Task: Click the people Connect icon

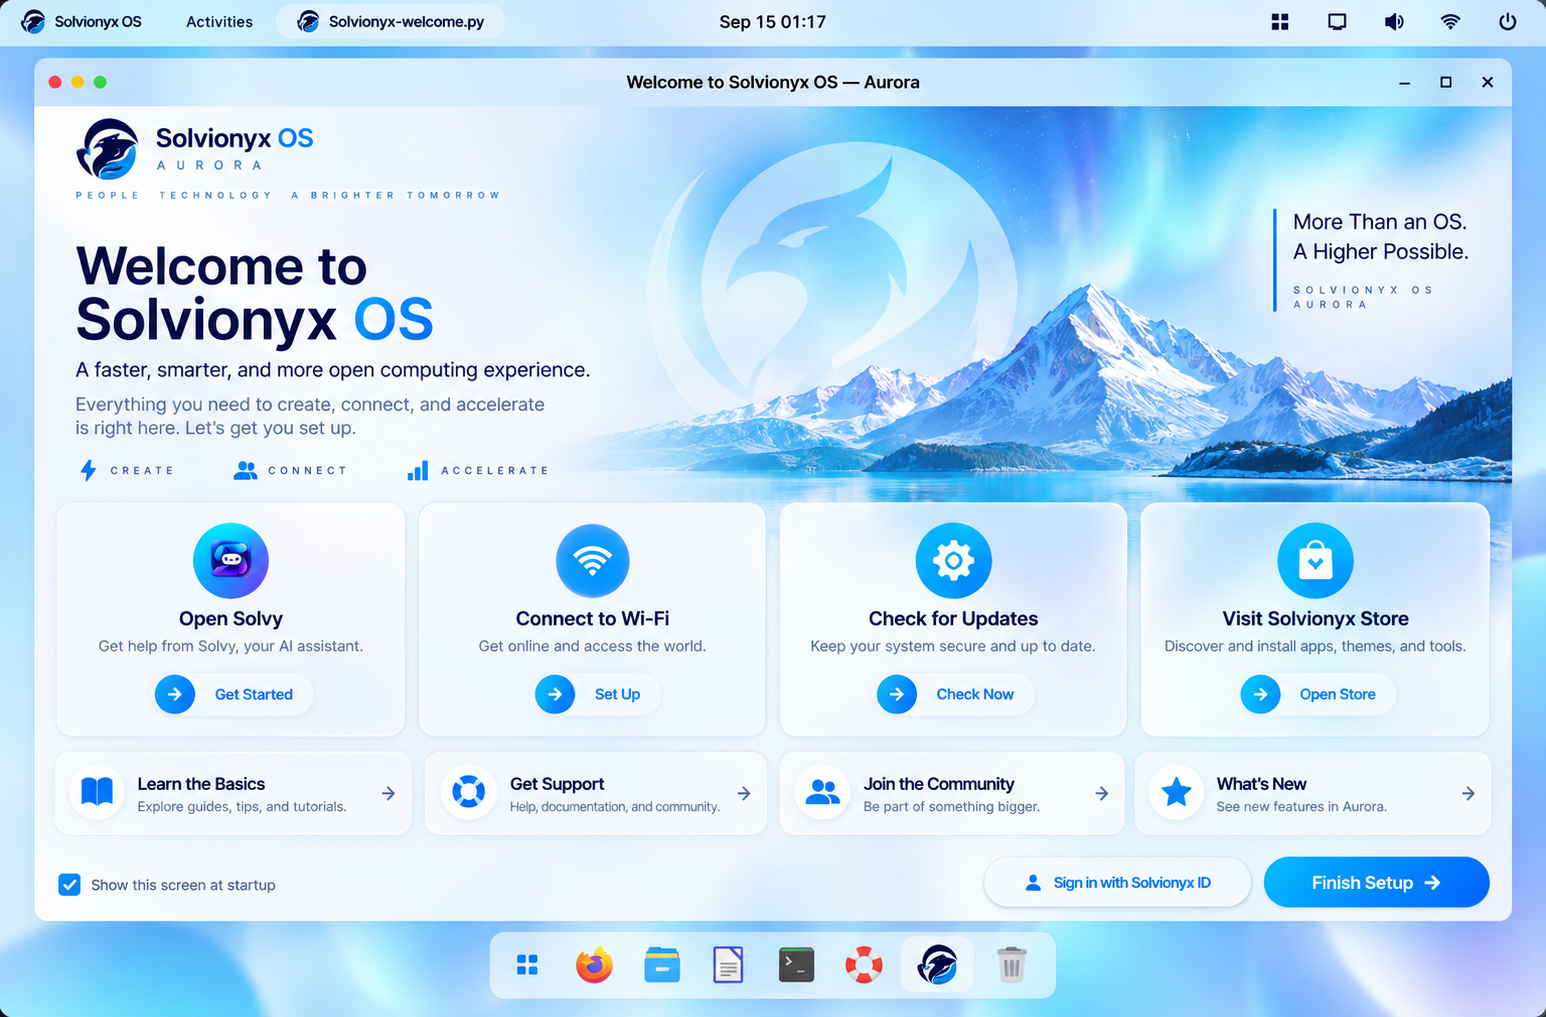Action: 245,470
